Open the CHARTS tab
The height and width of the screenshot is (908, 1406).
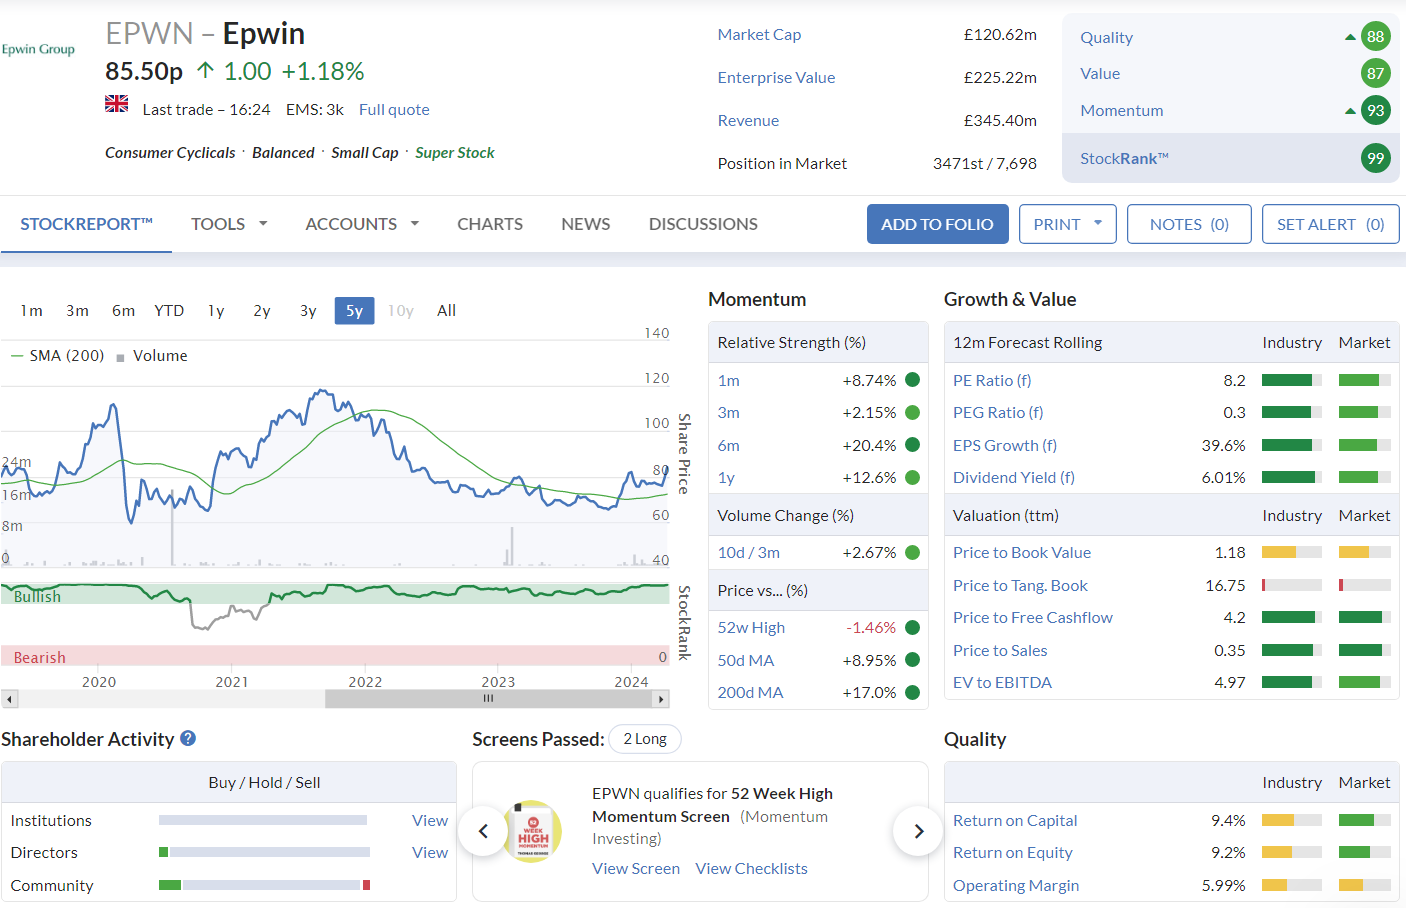click(490, 224)
